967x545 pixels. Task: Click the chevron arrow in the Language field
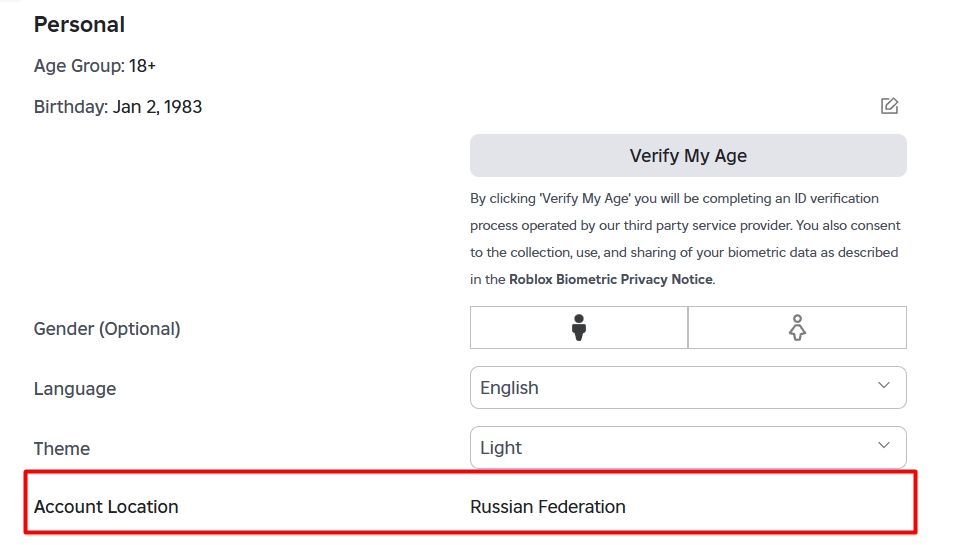[x=884, y=385]
